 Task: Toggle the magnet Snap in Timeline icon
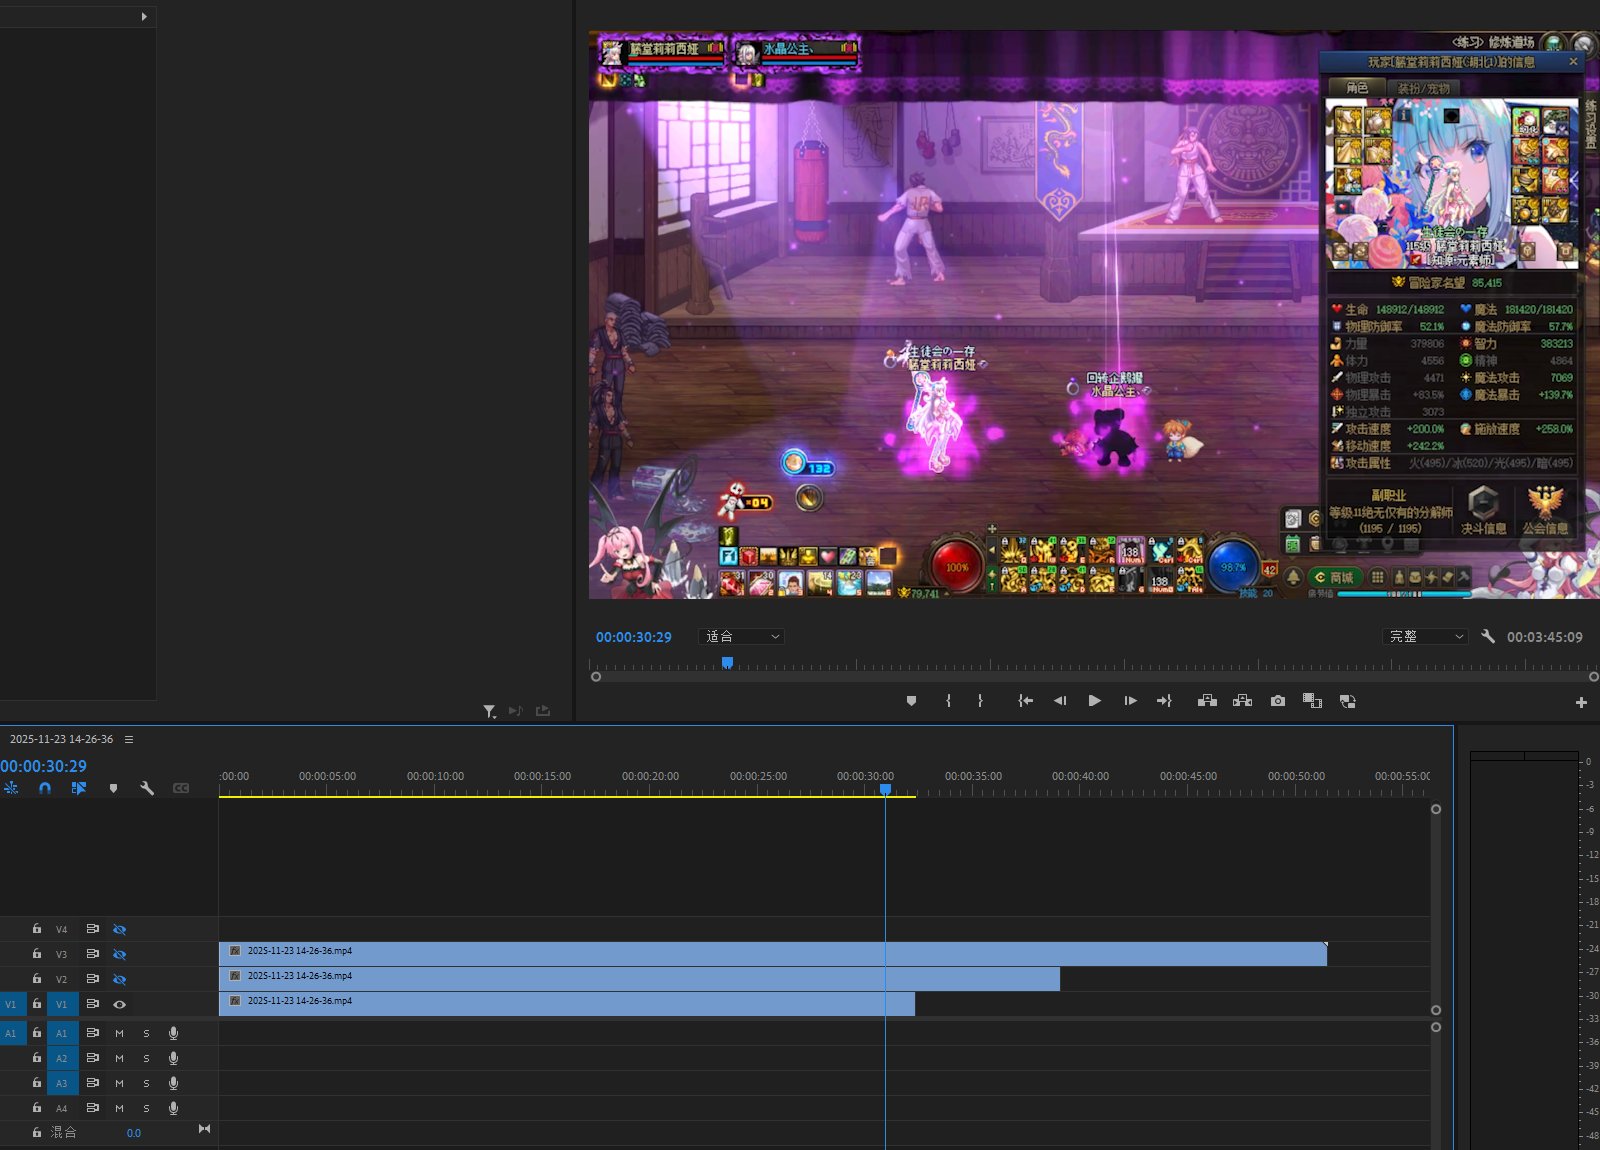[45, 788]
